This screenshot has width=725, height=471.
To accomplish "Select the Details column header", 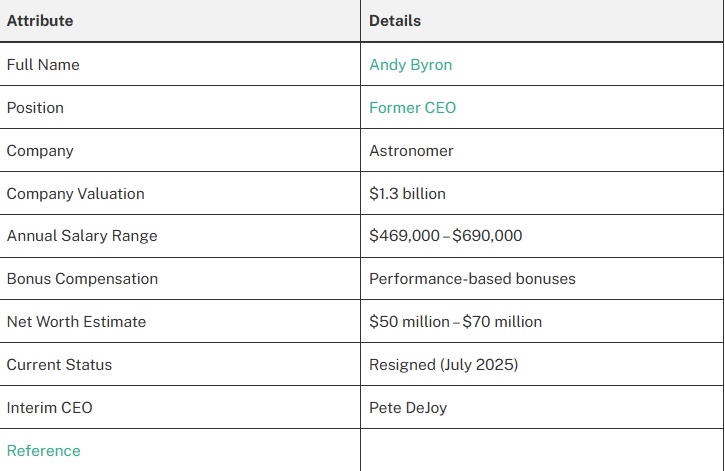I will tap(395, 21).
